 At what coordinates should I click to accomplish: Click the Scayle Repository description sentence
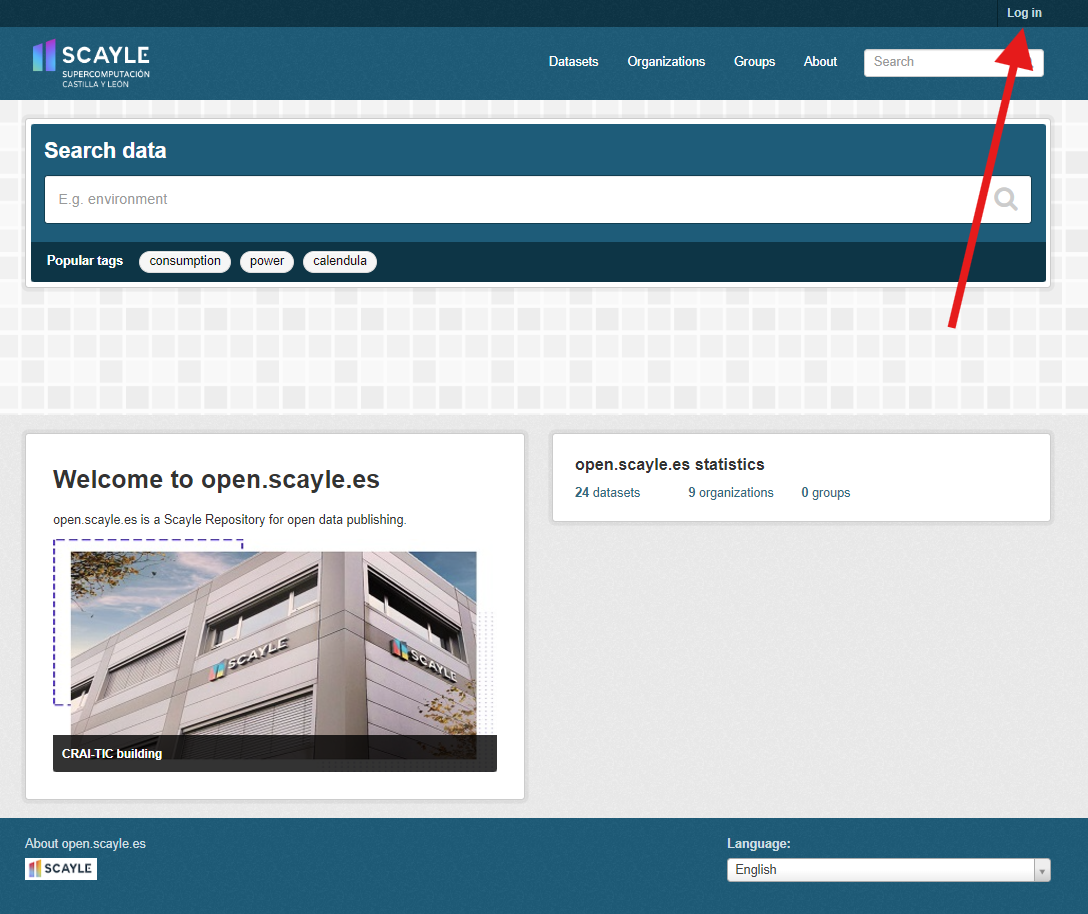tap(230, 520)
